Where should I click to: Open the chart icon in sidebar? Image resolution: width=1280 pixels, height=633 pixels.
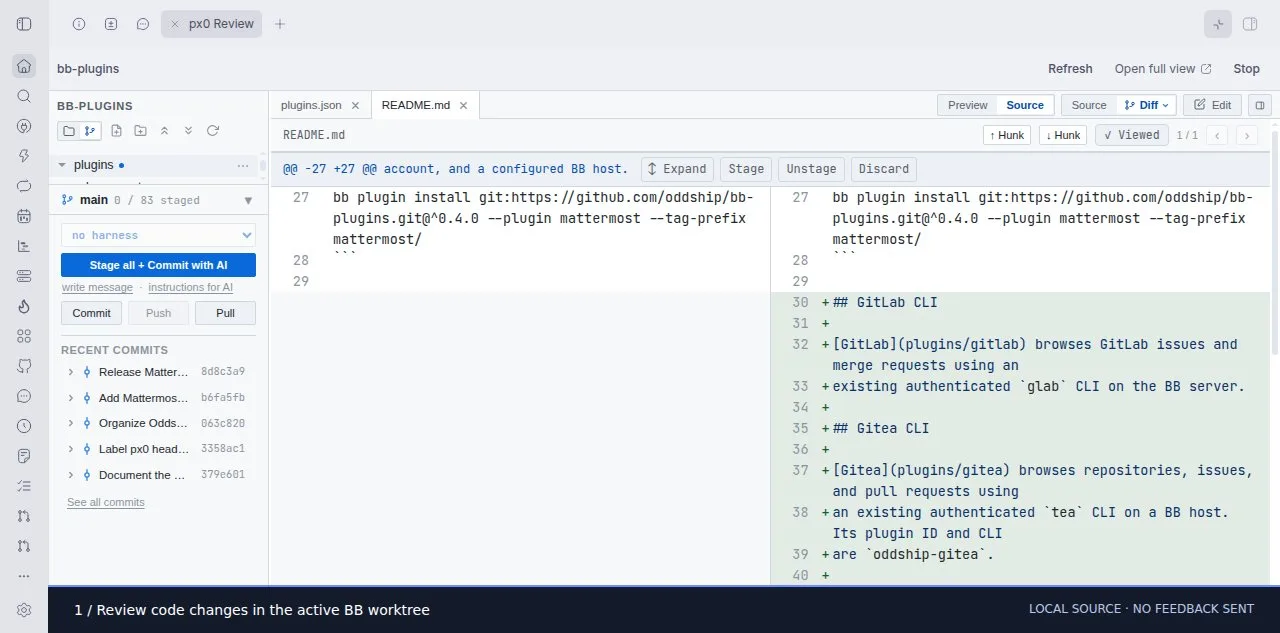coord(24,246)
